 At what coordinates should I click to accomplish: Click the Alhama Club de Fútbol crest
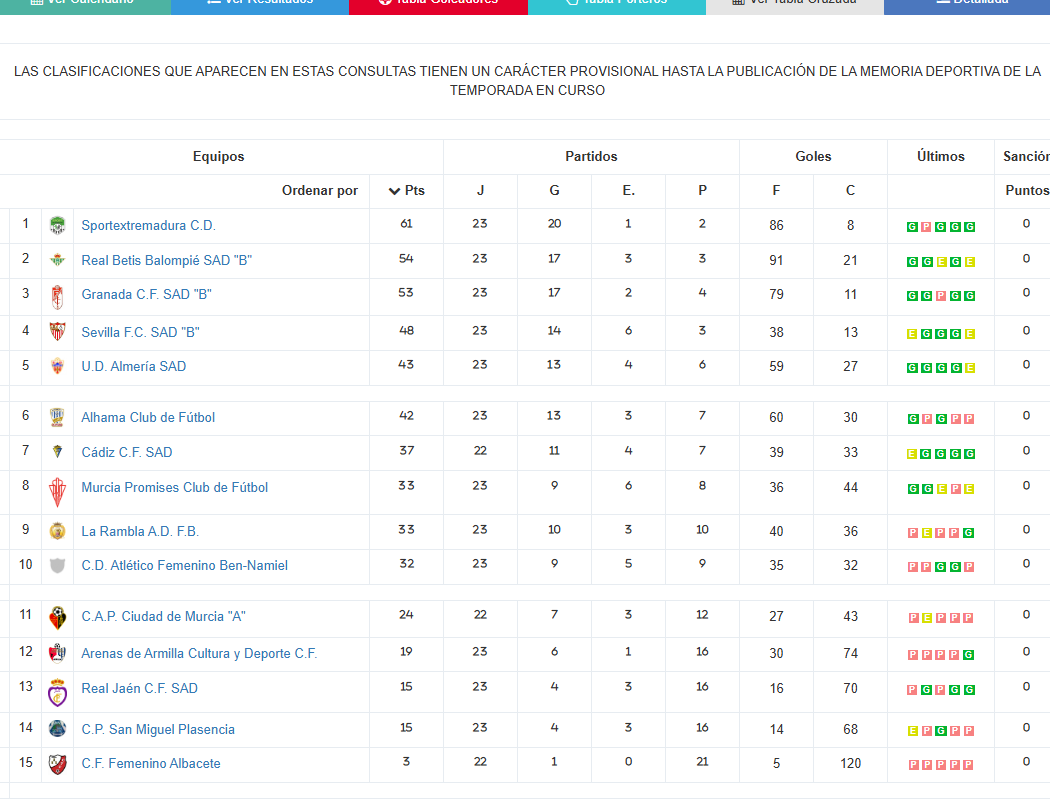[x=58, y=417]
